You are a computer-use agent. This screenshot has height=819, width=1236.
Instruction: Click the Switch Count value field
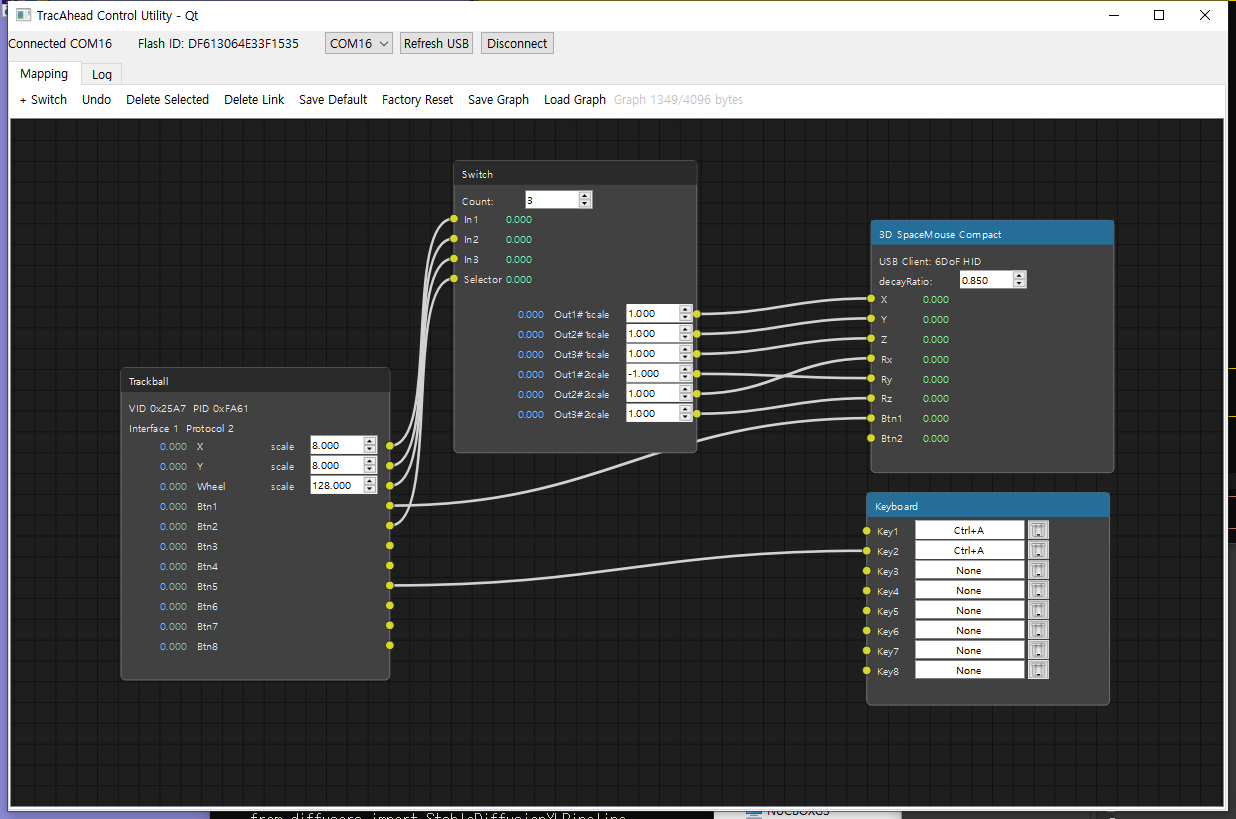tap(552, 200)
